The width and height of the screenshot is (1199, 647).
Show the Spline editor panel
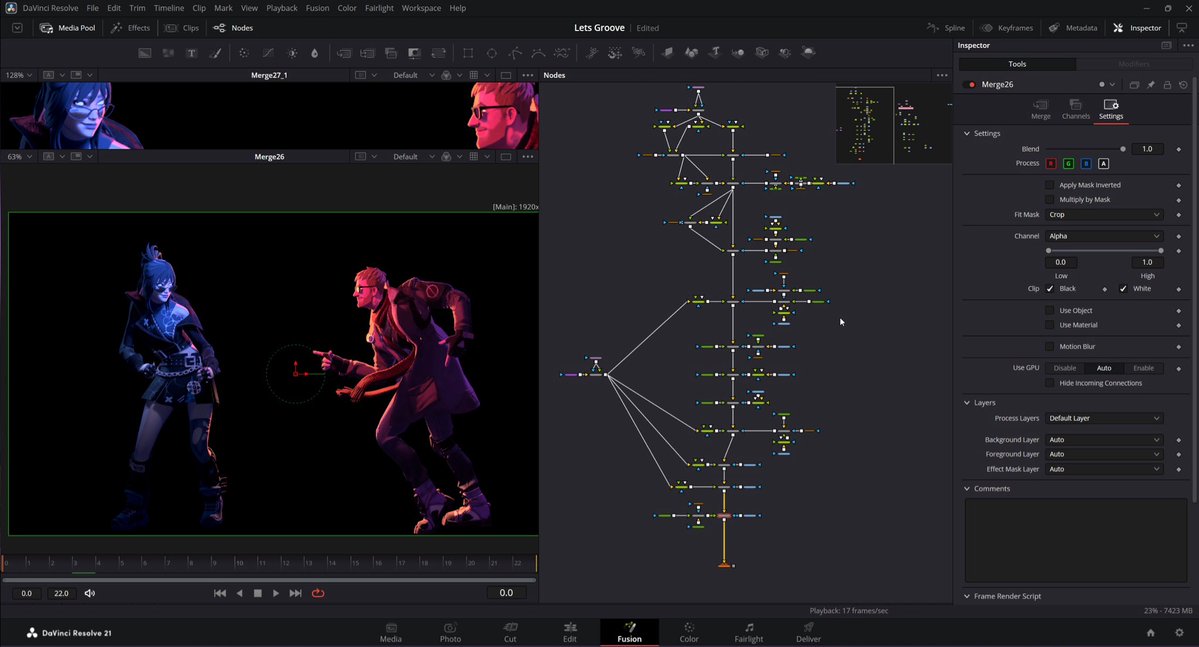(x=946, y=28)
